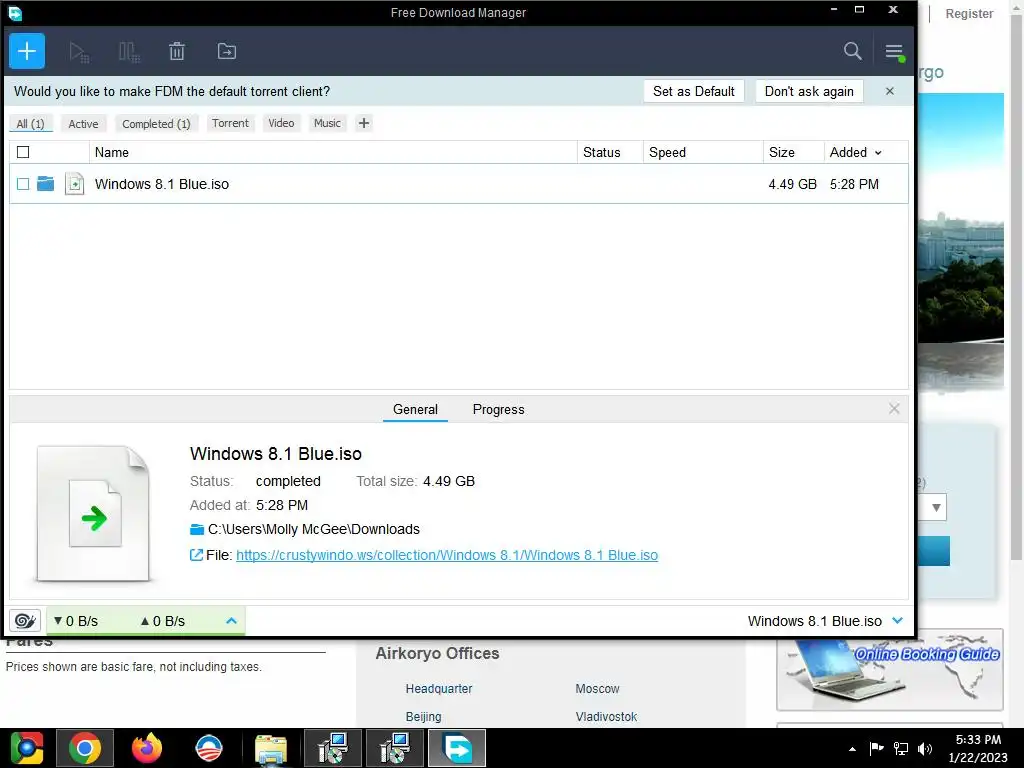Check the Windows 8.1 Blue.iso row checkbox
The width and height of the screenshot is (1024, 768).
pos(23,184)
